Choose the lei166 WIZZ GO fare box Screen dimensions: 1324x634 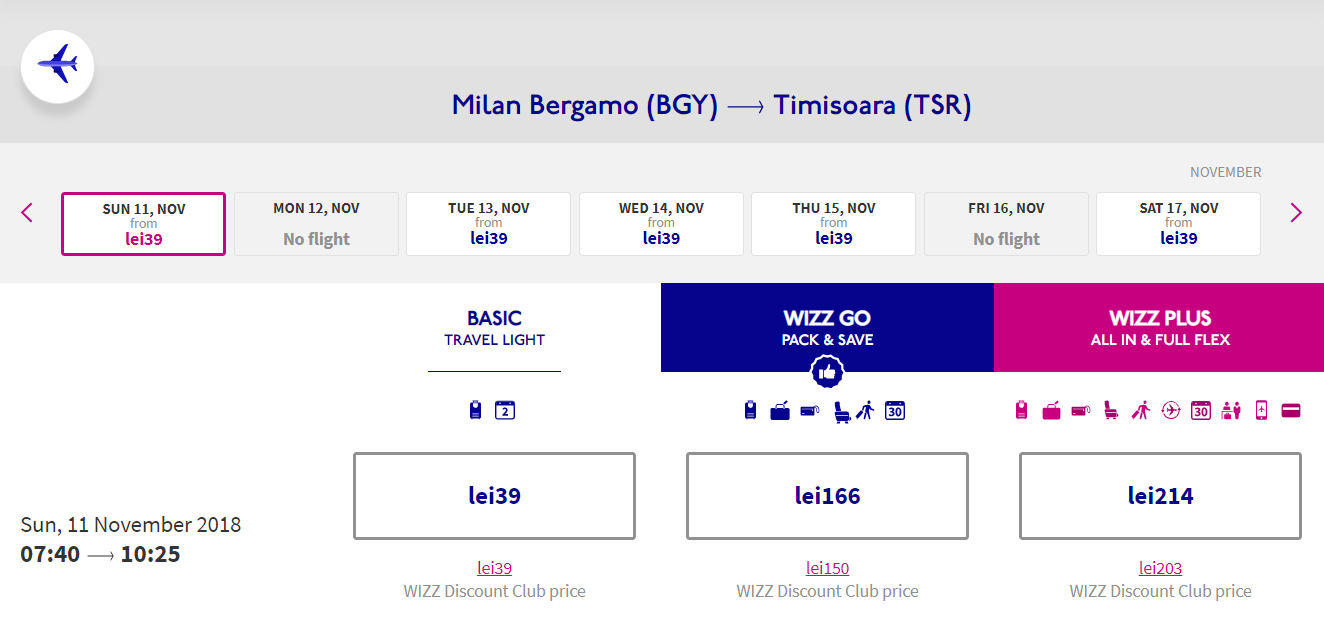[x=827, y=496]
